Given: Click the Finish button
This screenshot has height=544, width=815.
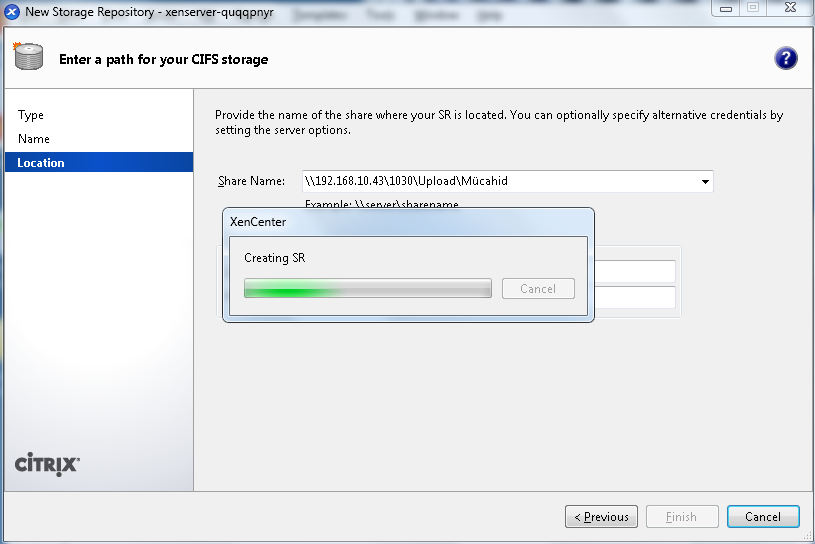Looking at the screenshot, I should tap(682, 516).
